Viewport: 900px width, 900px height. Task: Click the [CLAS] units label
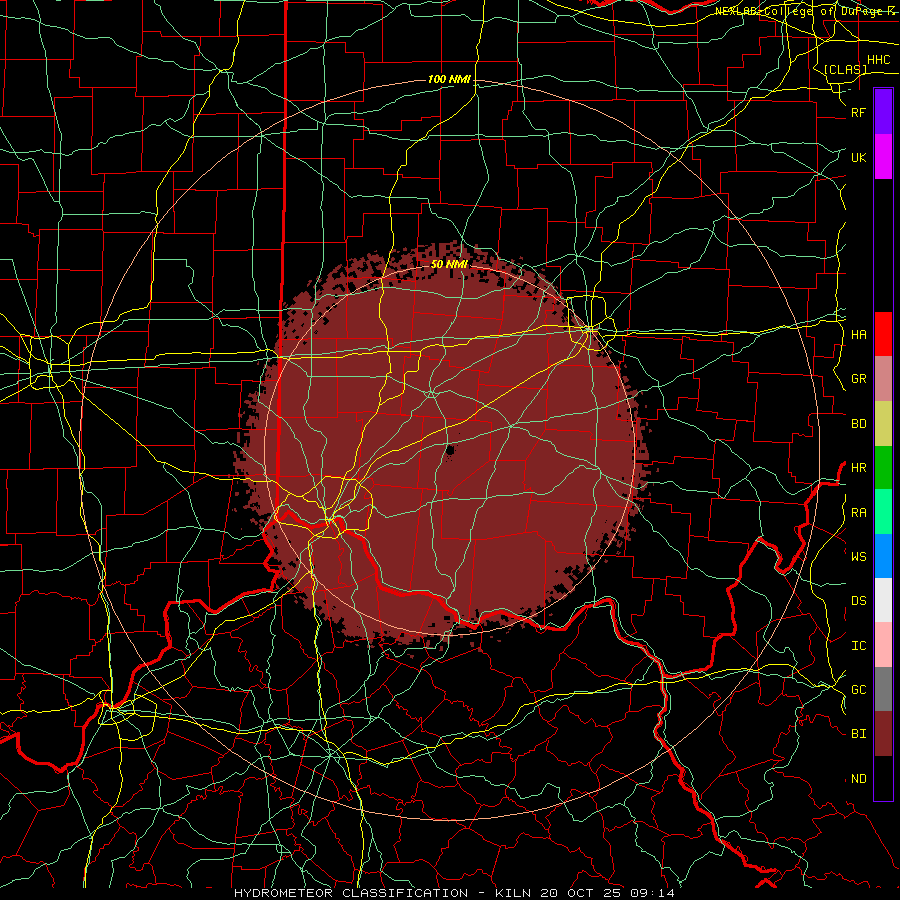point(845,69)
